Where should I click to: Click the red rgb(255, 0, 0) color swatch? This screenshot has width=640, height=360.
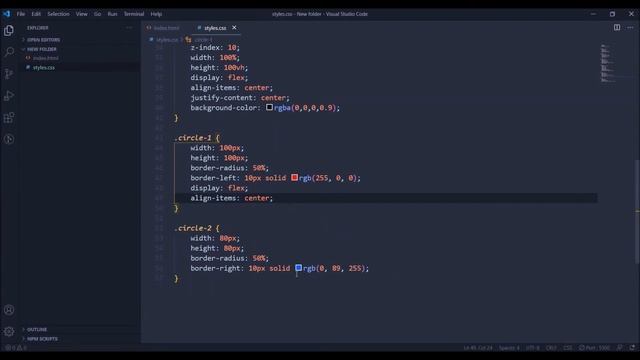(x=294, y=178)
